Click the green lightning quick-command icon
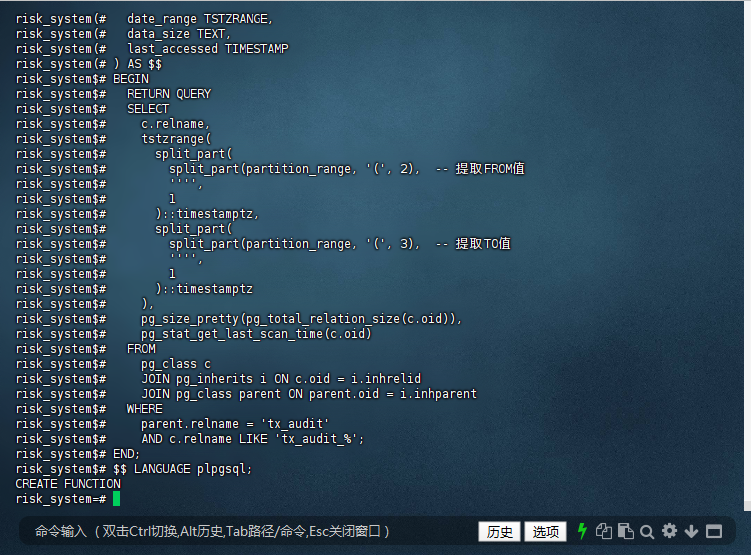Screen dimensions: 751x555 [582, 531]
